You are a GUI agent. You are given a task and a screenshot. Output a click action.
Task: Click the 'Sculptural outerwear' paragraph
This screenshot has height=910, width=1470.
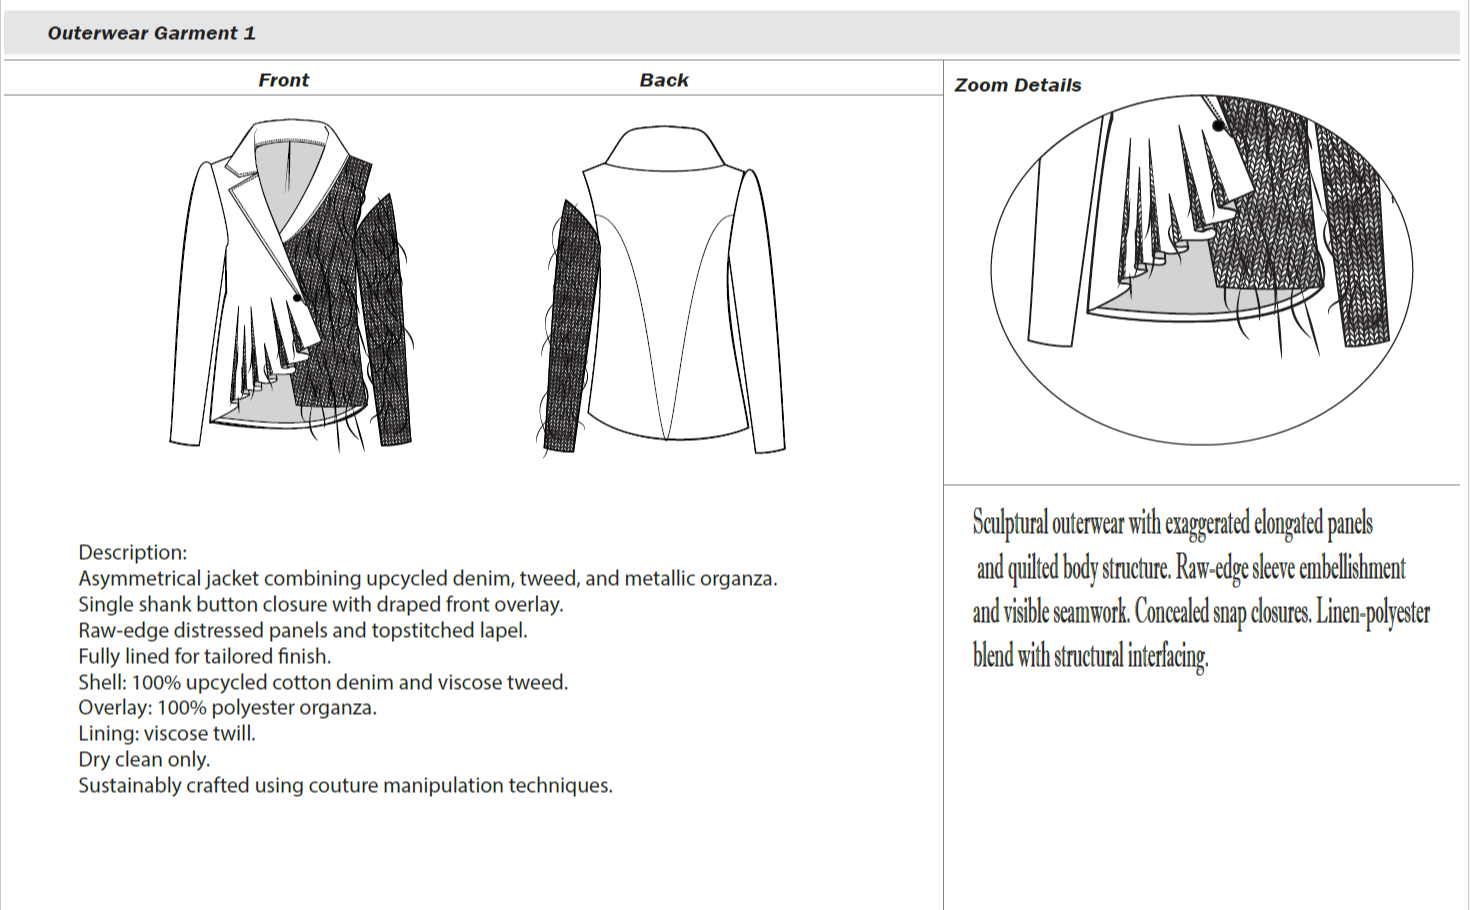pyautogui.click(x=1200, y=590)
